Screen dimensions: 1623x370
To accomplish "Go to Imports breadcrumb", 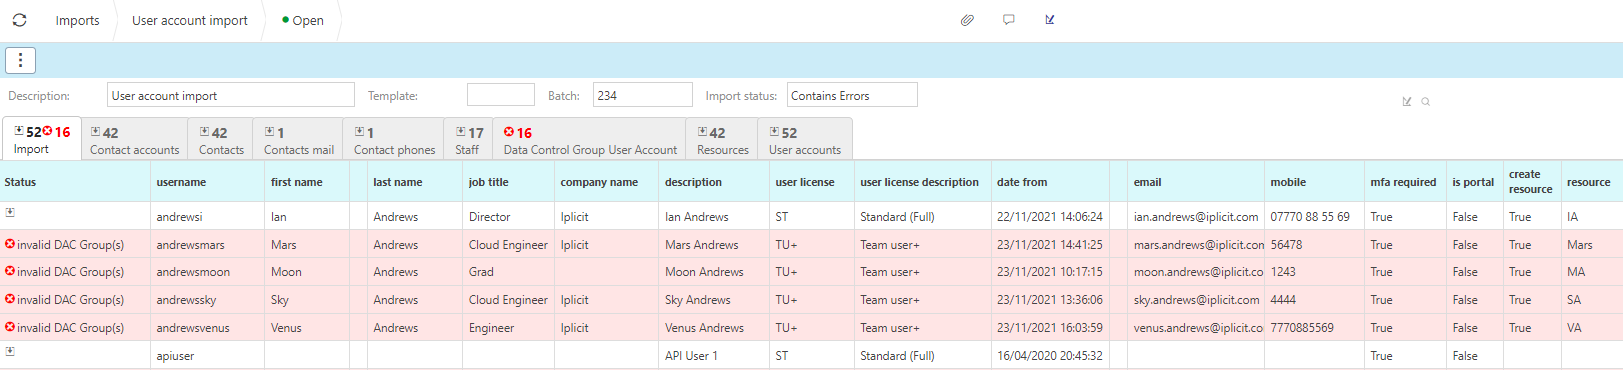I will (x=77, y=20).
